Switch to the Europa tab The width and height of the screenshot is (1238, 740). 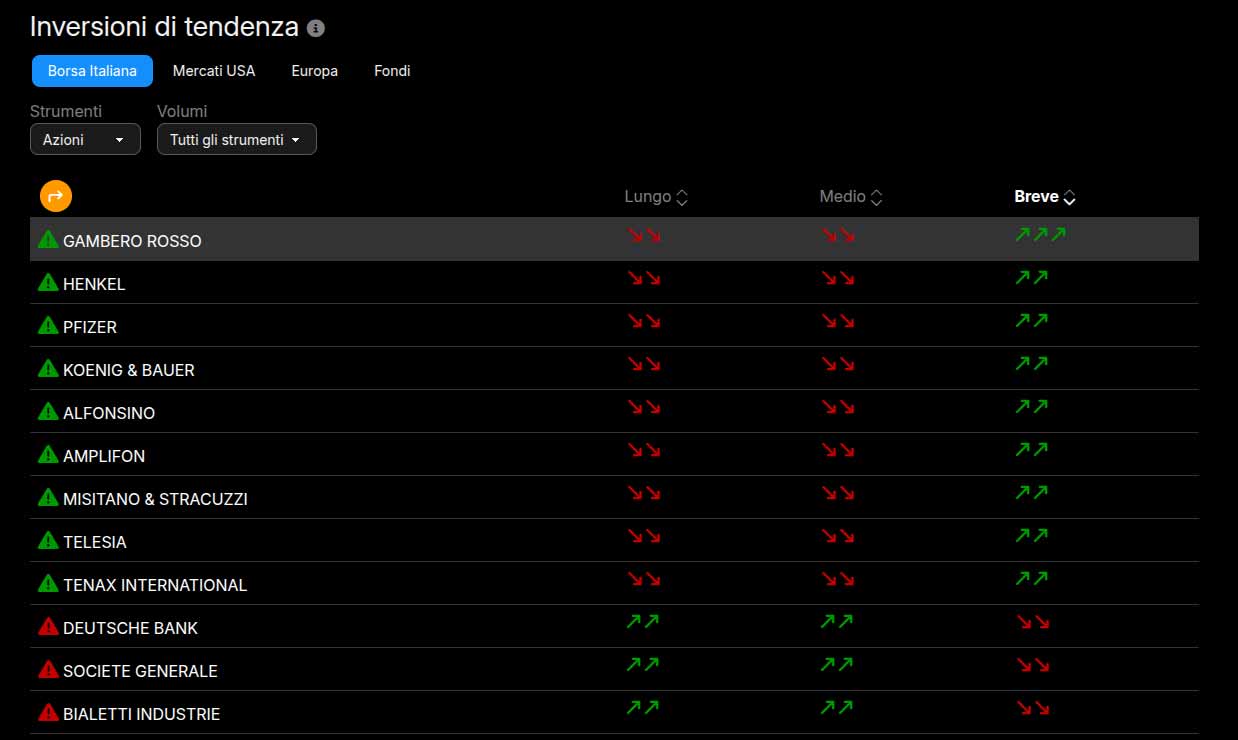point(314,71)
